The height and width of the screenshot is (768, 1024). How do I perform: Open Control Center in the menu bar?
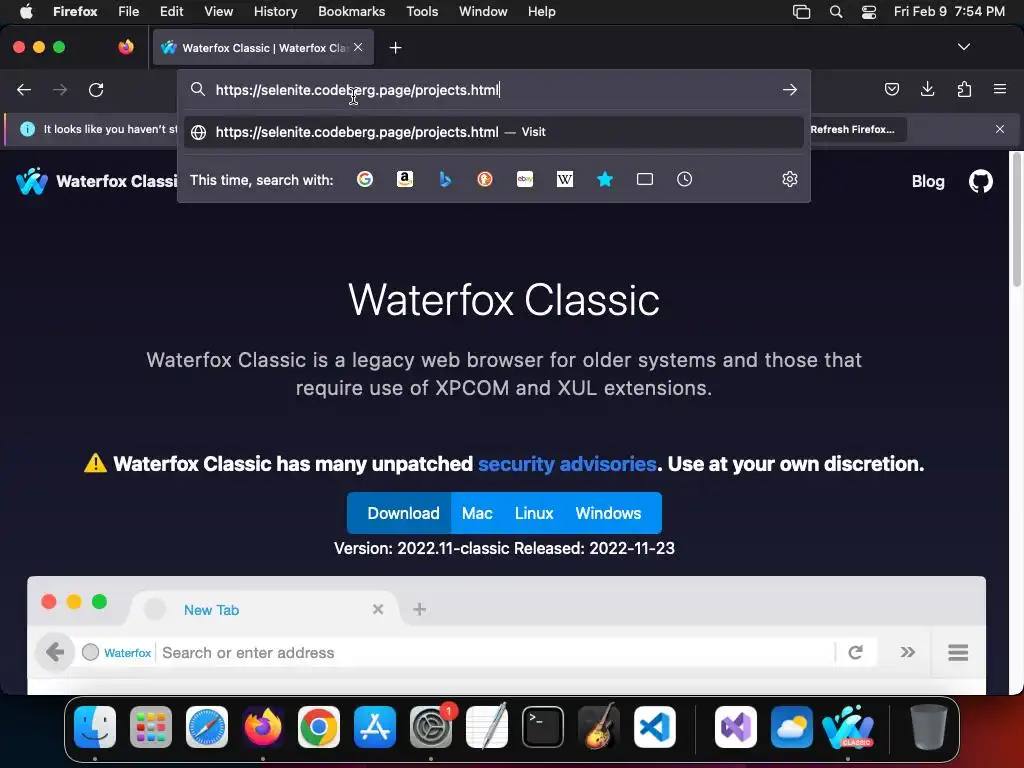pos(869,12)
